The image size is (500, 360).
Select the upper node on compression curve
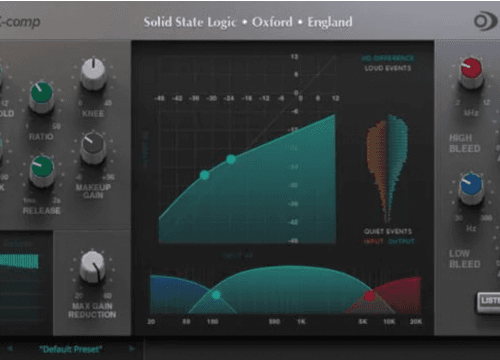point(231,159)
